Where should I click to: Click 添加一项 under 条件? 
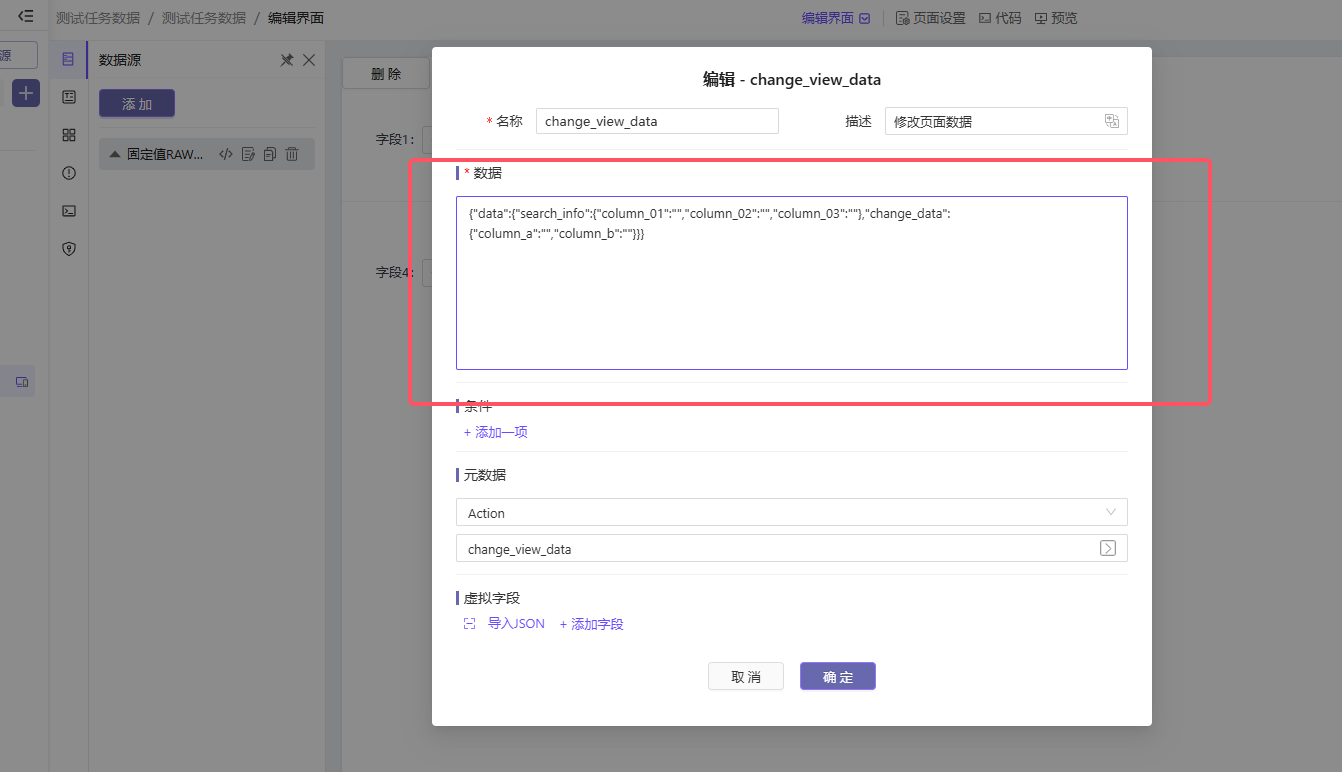[496, 432]
